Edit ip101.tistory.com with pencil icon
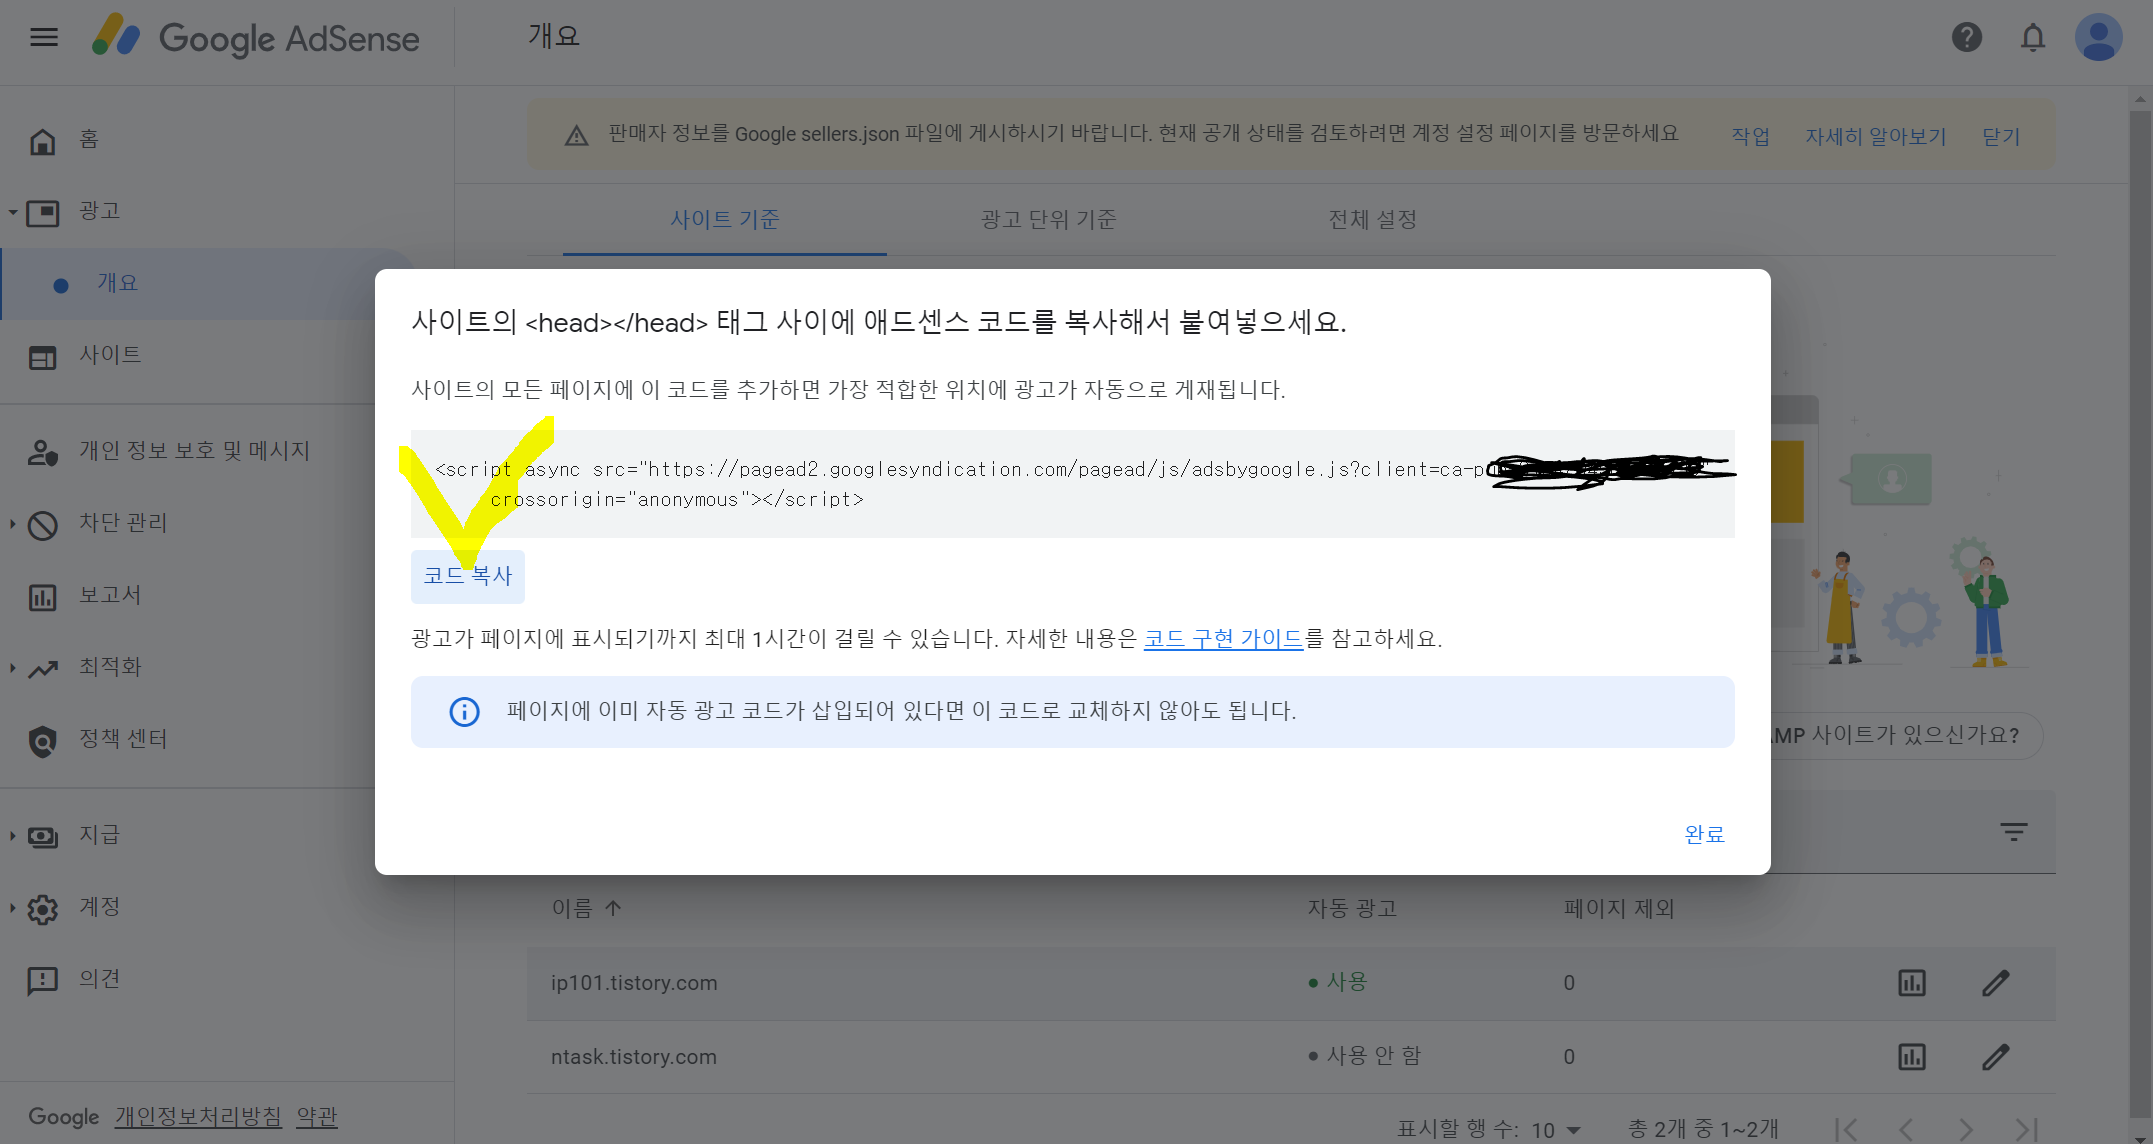 pyautogui.click(x=1995, y=983)
